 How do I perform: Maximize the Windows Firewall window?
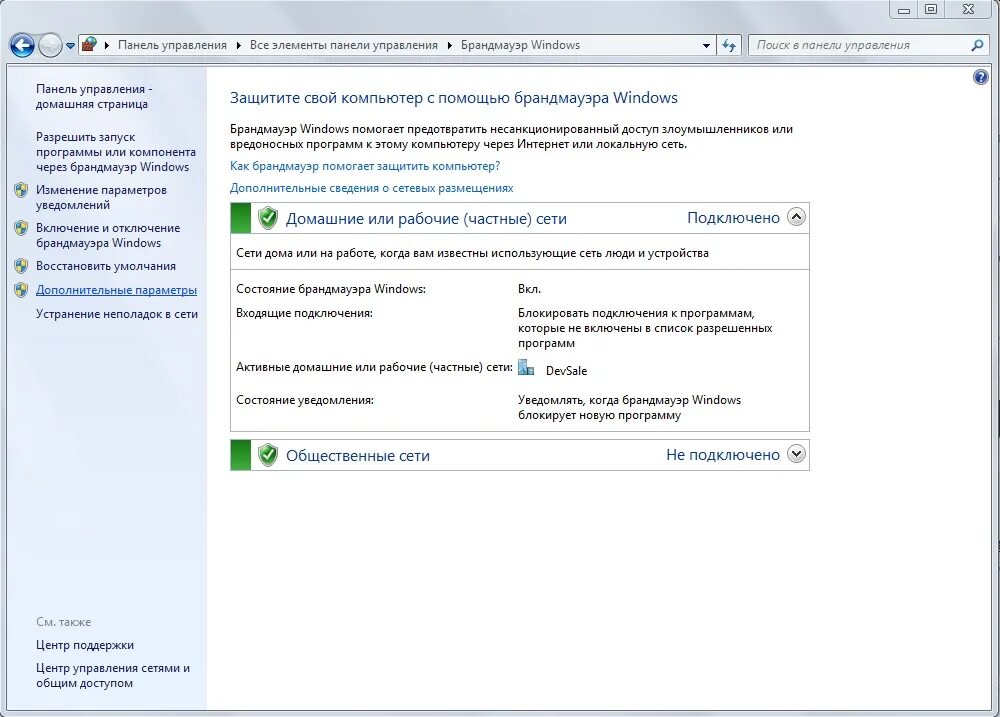[931, 9]
